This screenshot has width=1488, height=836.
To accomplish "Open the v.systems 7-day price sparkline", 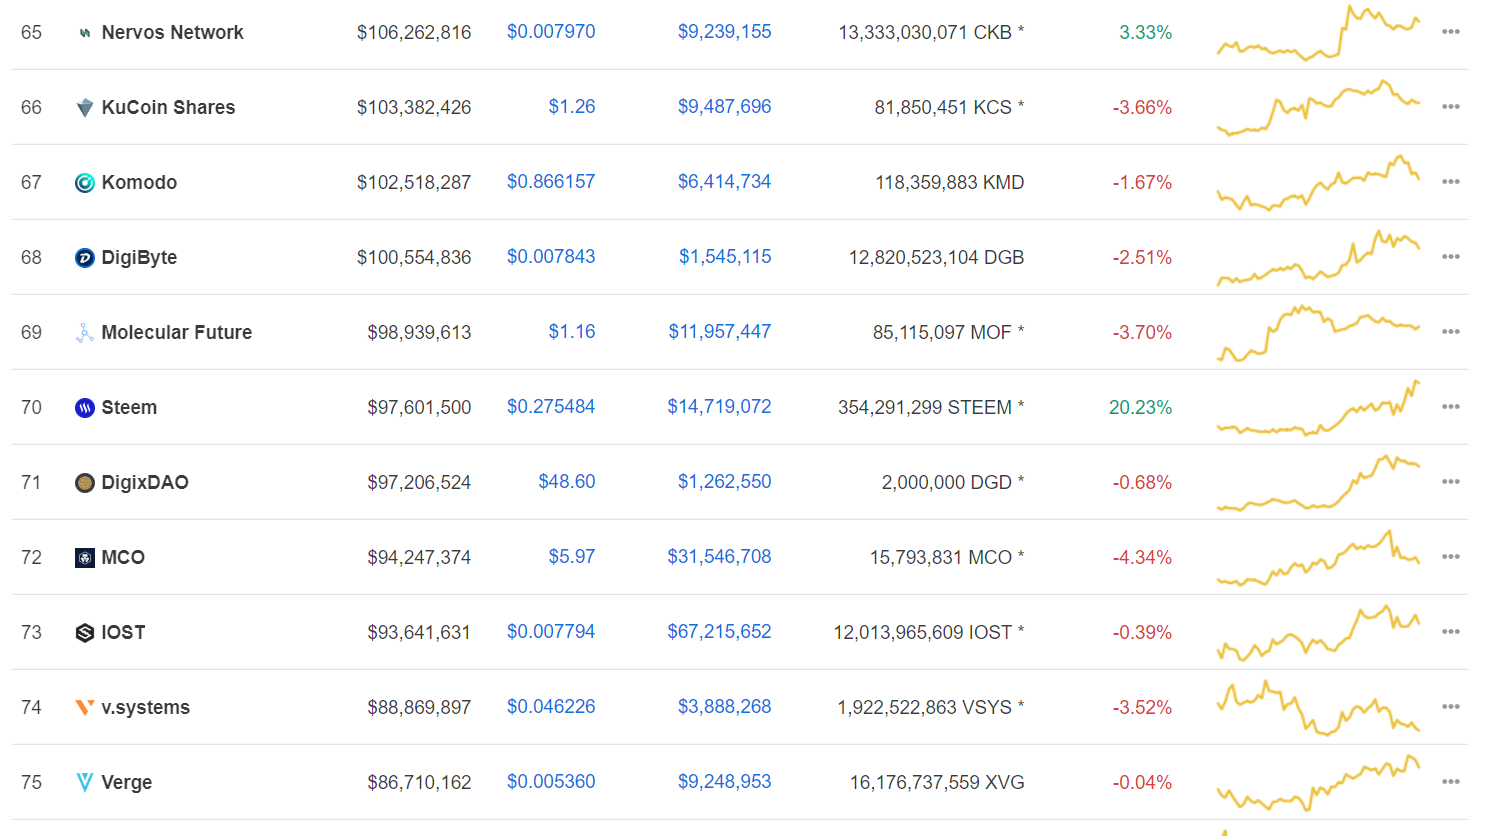I will tap(1318, 707).
